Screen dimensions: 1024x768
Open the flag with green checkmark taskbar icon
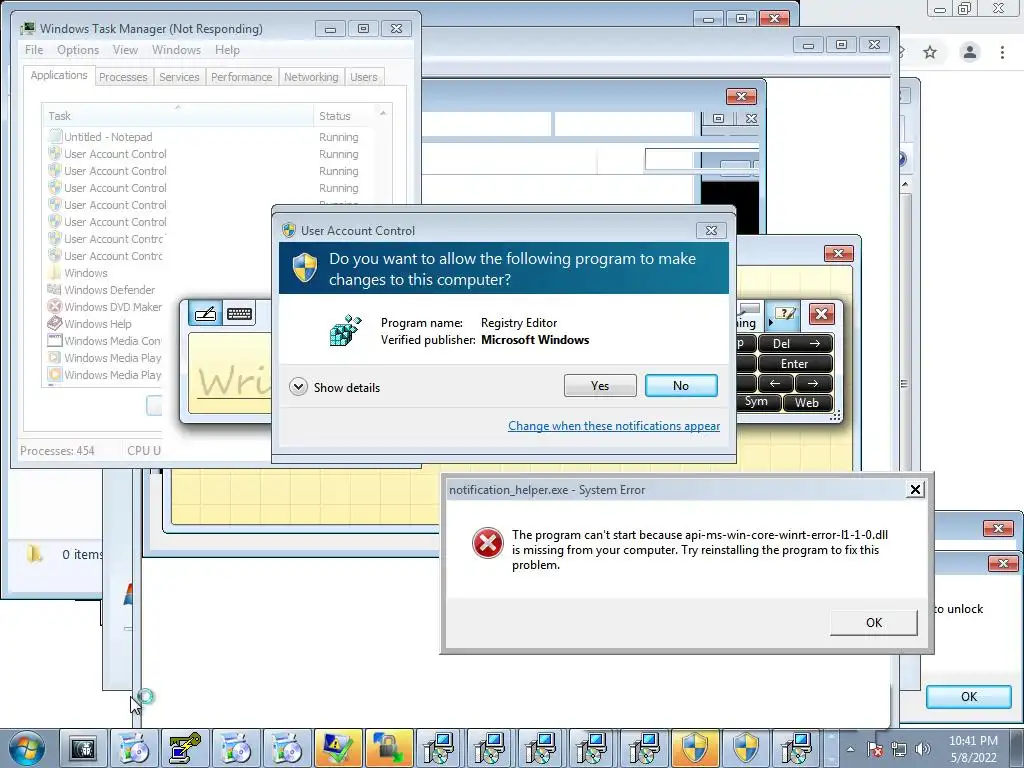point(338,748)
